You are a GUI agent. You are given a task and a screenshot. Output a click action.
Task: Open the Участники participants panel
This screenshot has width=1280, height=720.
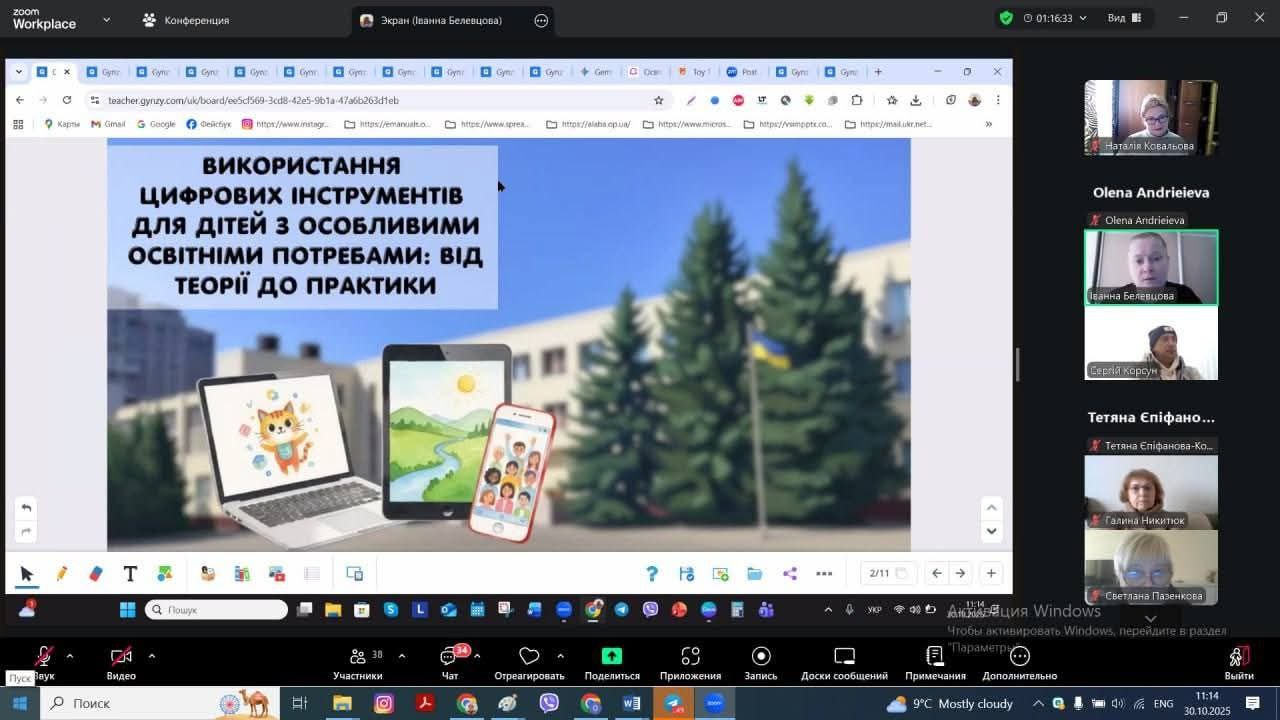pos(357,657)
